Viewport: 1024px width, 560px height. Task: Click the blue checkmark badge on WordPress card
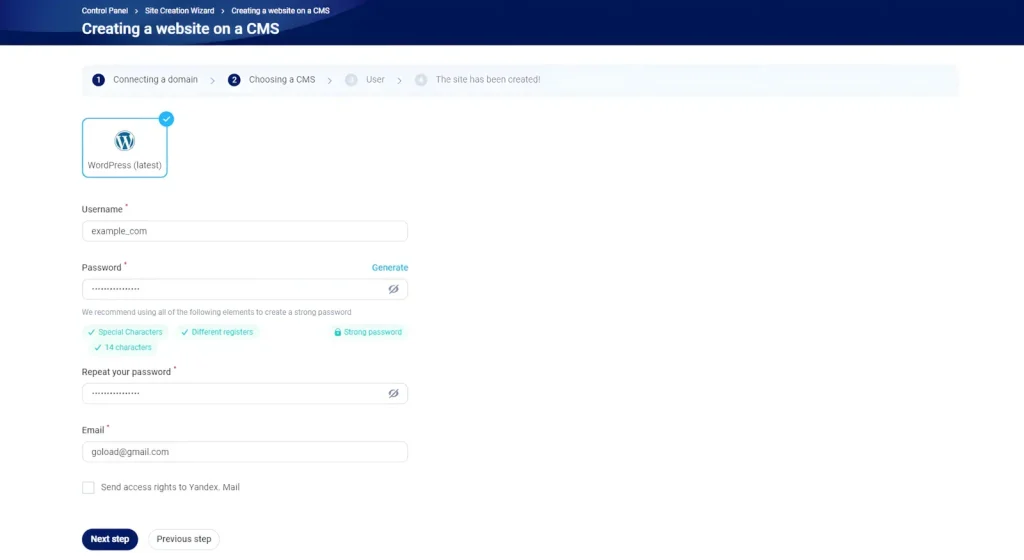167,119
